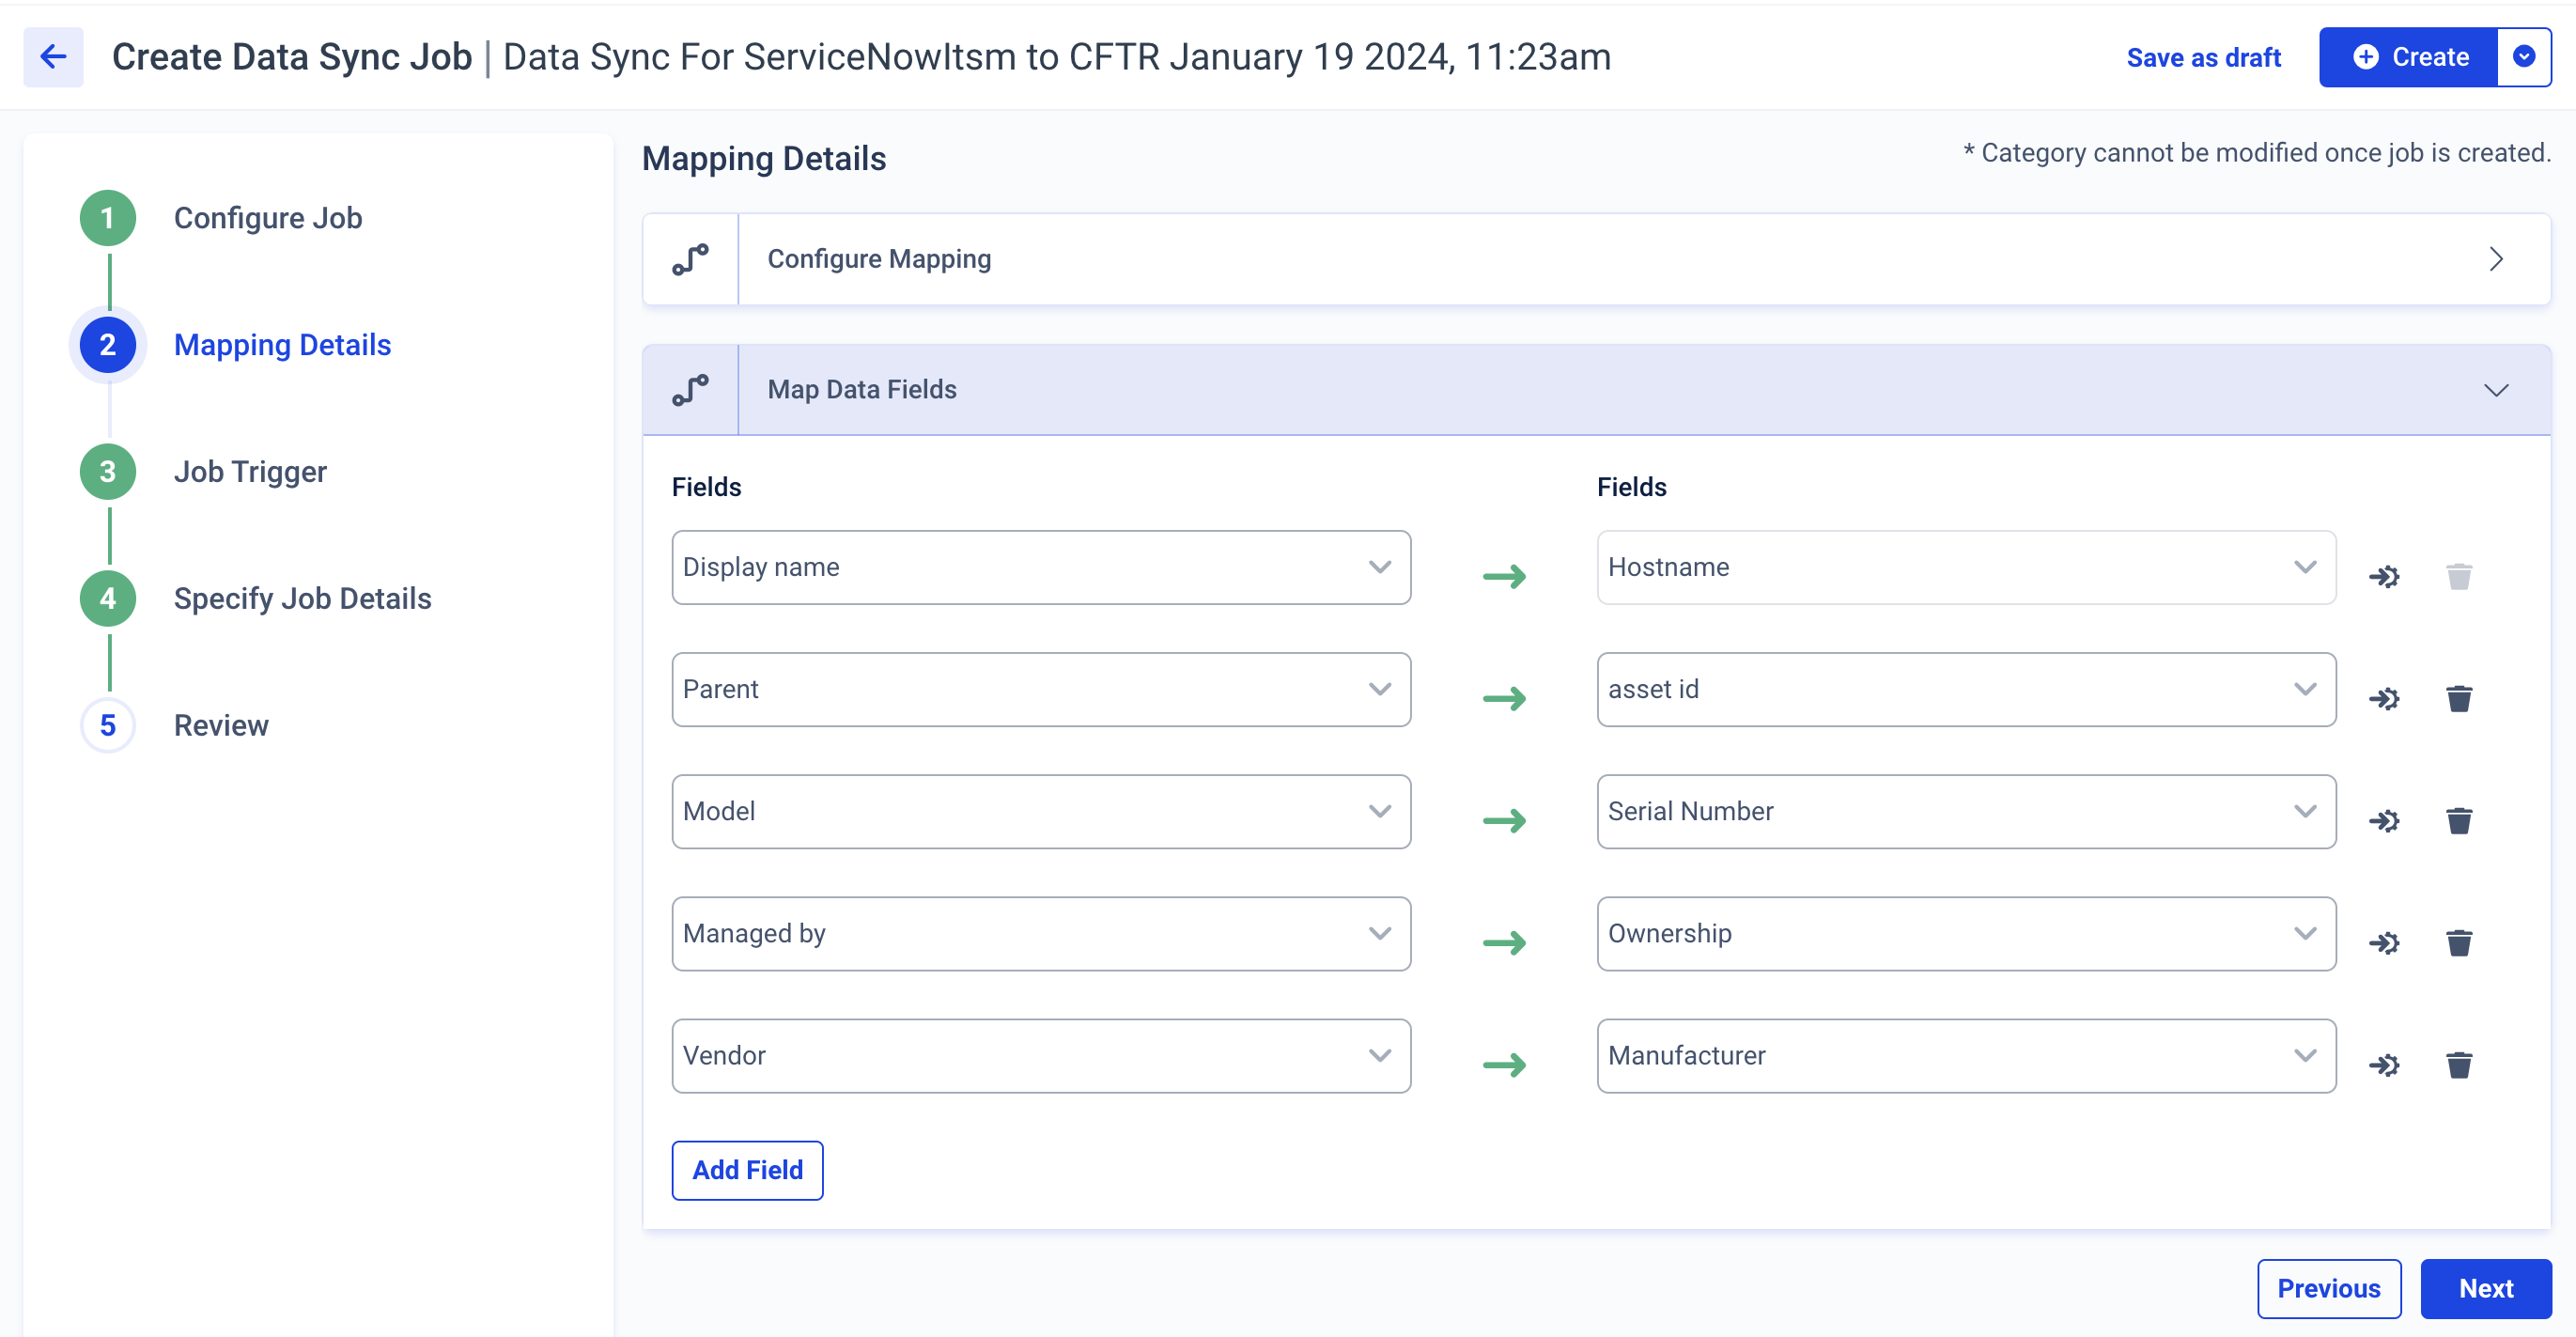This screenshot has width=2576, height=1337.
Task: Open transform icon for Hostname row
Action: (2384, 576)
